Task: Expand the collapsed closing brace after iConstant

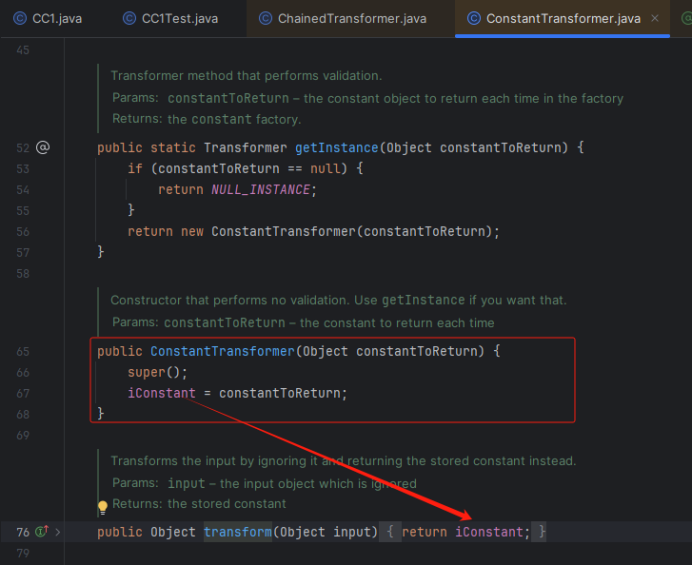Action: (x=541, y=532)
